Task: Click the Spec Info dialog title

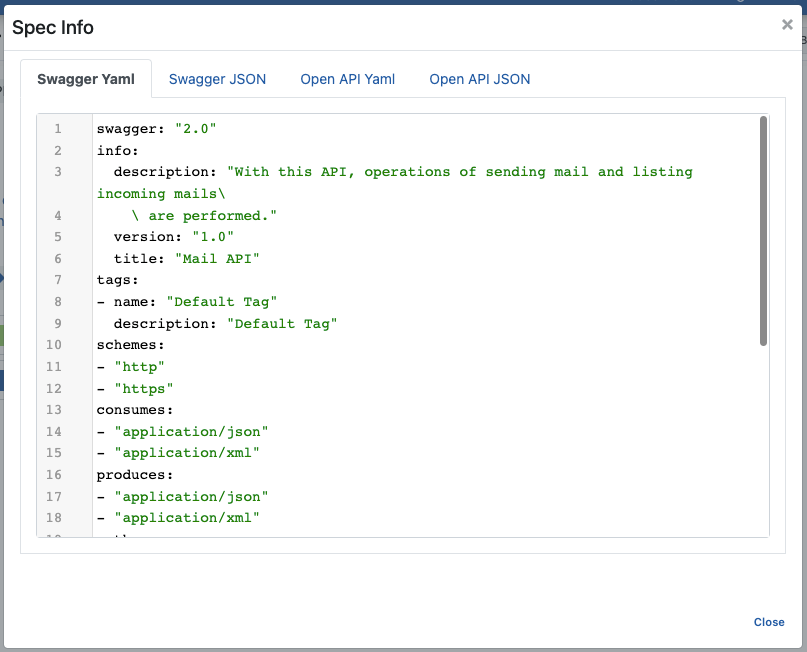Action: click(53, 27)
